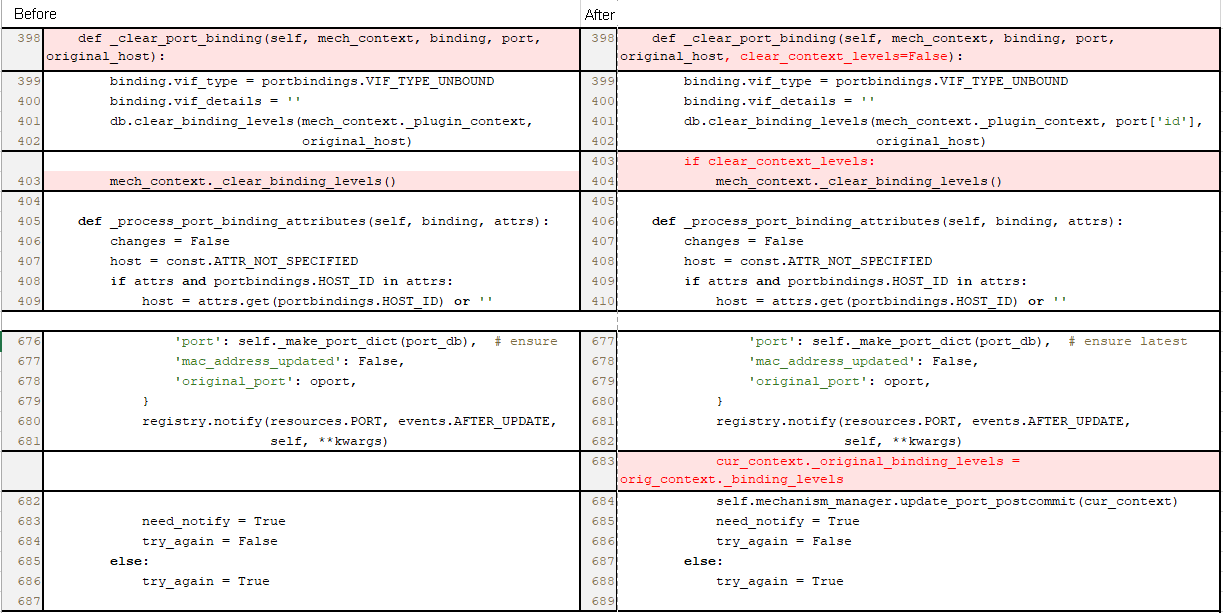Click "try_again = False" in the Before pane
The image size is (1223, 613).
[210, 541]
